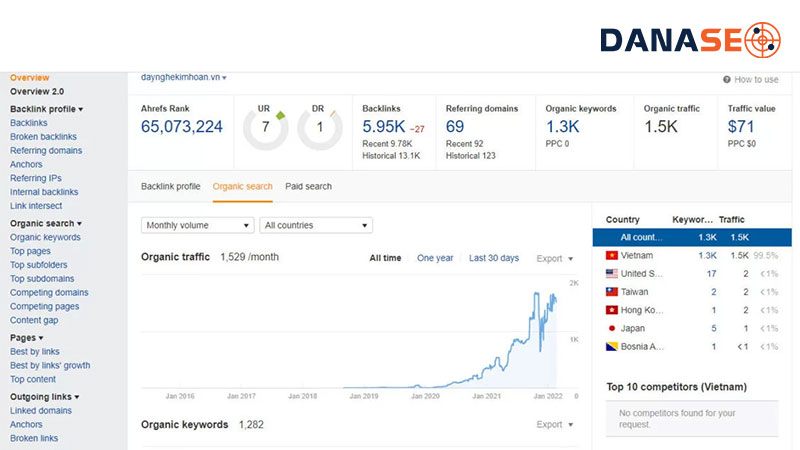The width and height of the screenshot is (800, 450).
Task: Click the Organic keywords metric 1.3K
Action: (x=562, y=127)
